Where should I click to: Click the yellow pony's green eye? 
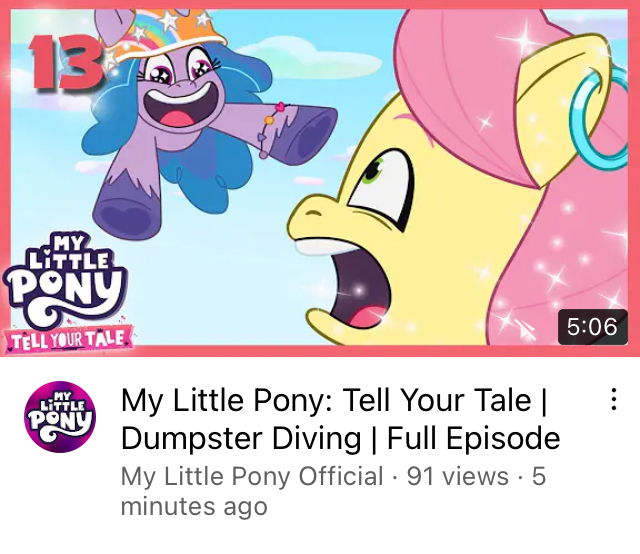(373, 171)
